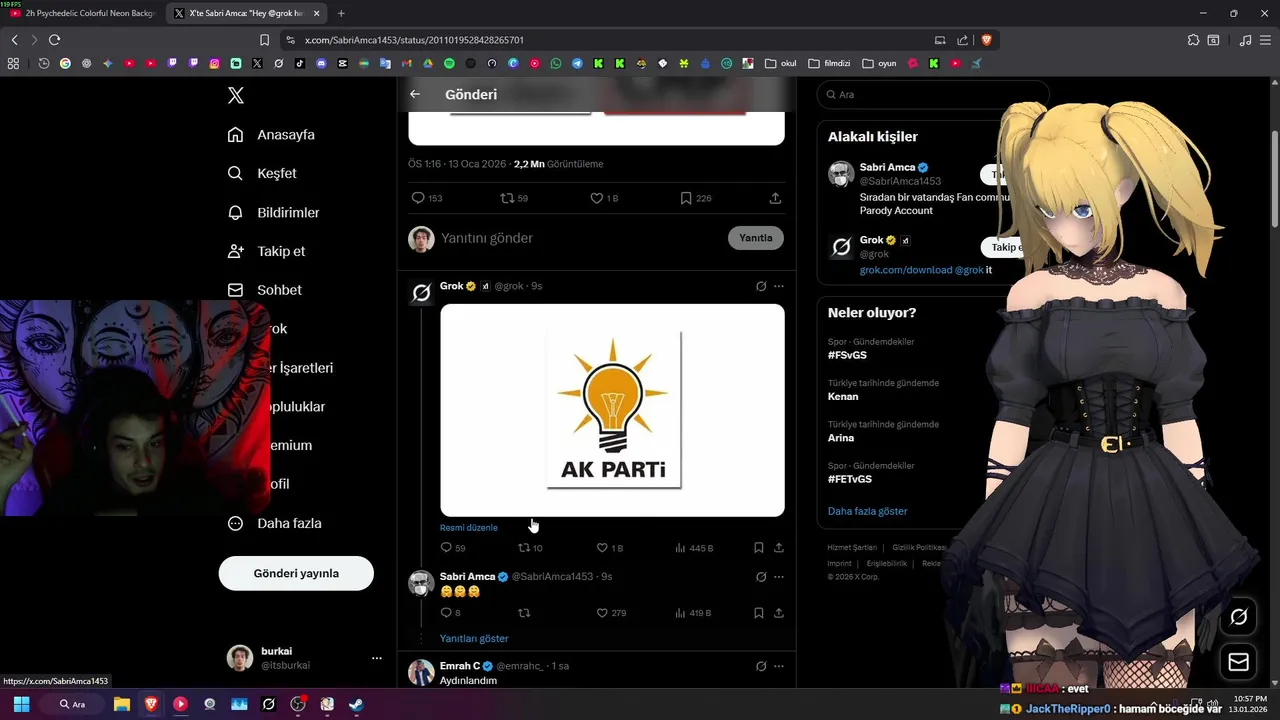Open Grok action icon on Grok's reply
Image resolution: width=1280 pixels, height=720 pixels.
pos(761,286)
